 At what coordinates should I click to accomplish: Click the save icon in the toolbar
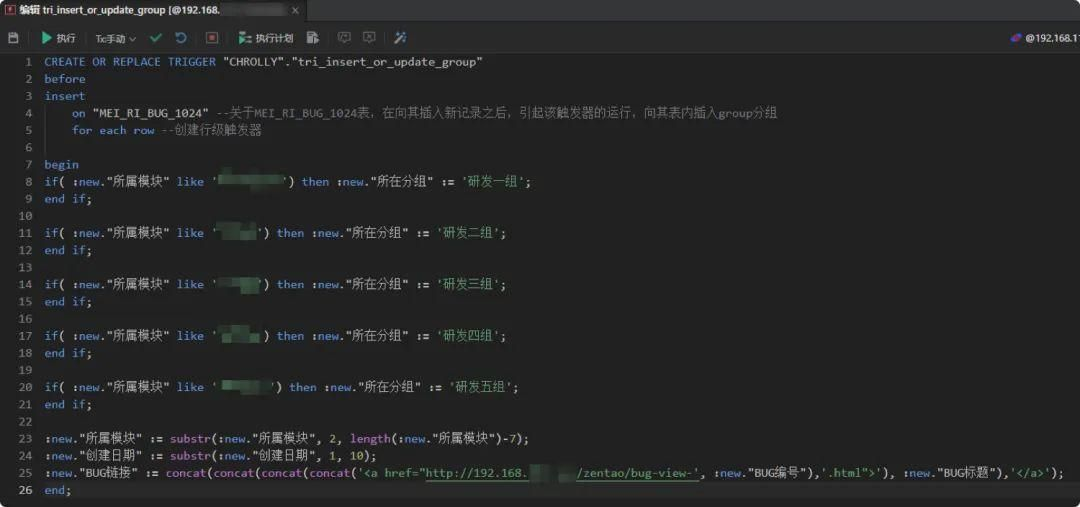point(13,38)
